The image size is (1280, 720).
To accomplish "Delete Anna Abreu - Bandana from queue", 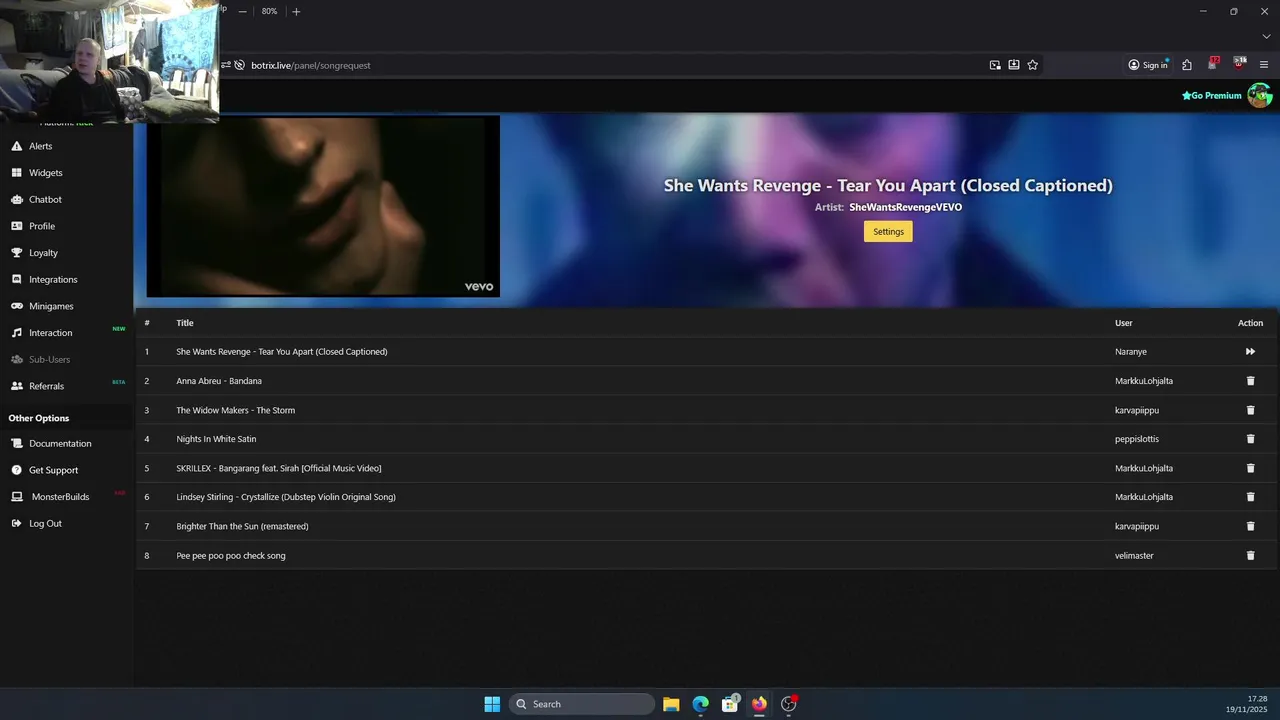I will pos(1250,381).
